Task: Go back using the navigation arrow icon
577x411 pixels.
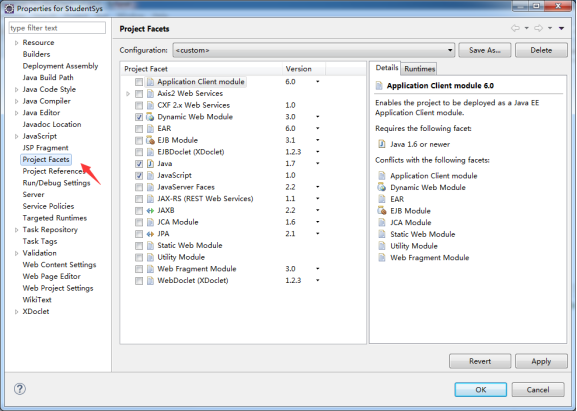Action: (x=515, y=28)
